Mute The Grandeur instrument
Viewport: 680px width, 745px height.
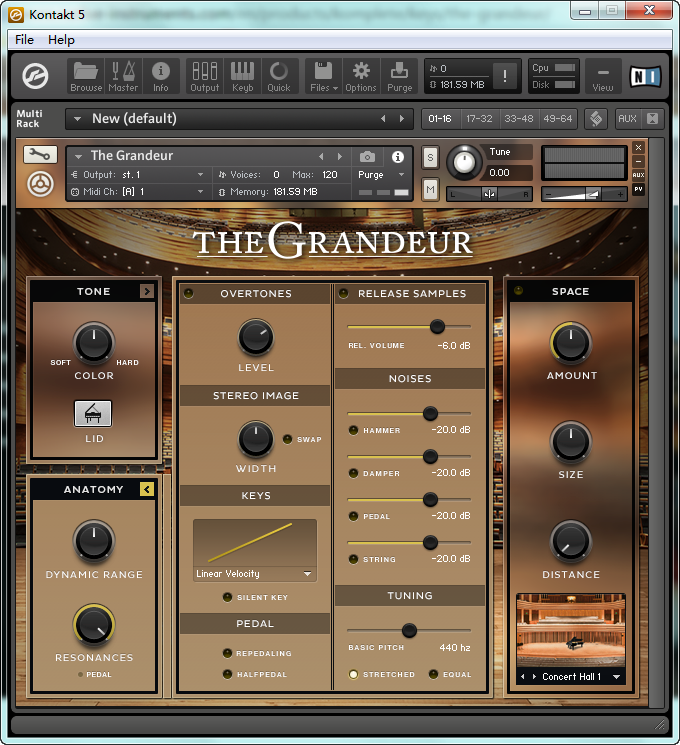click(x=430, y=190)
